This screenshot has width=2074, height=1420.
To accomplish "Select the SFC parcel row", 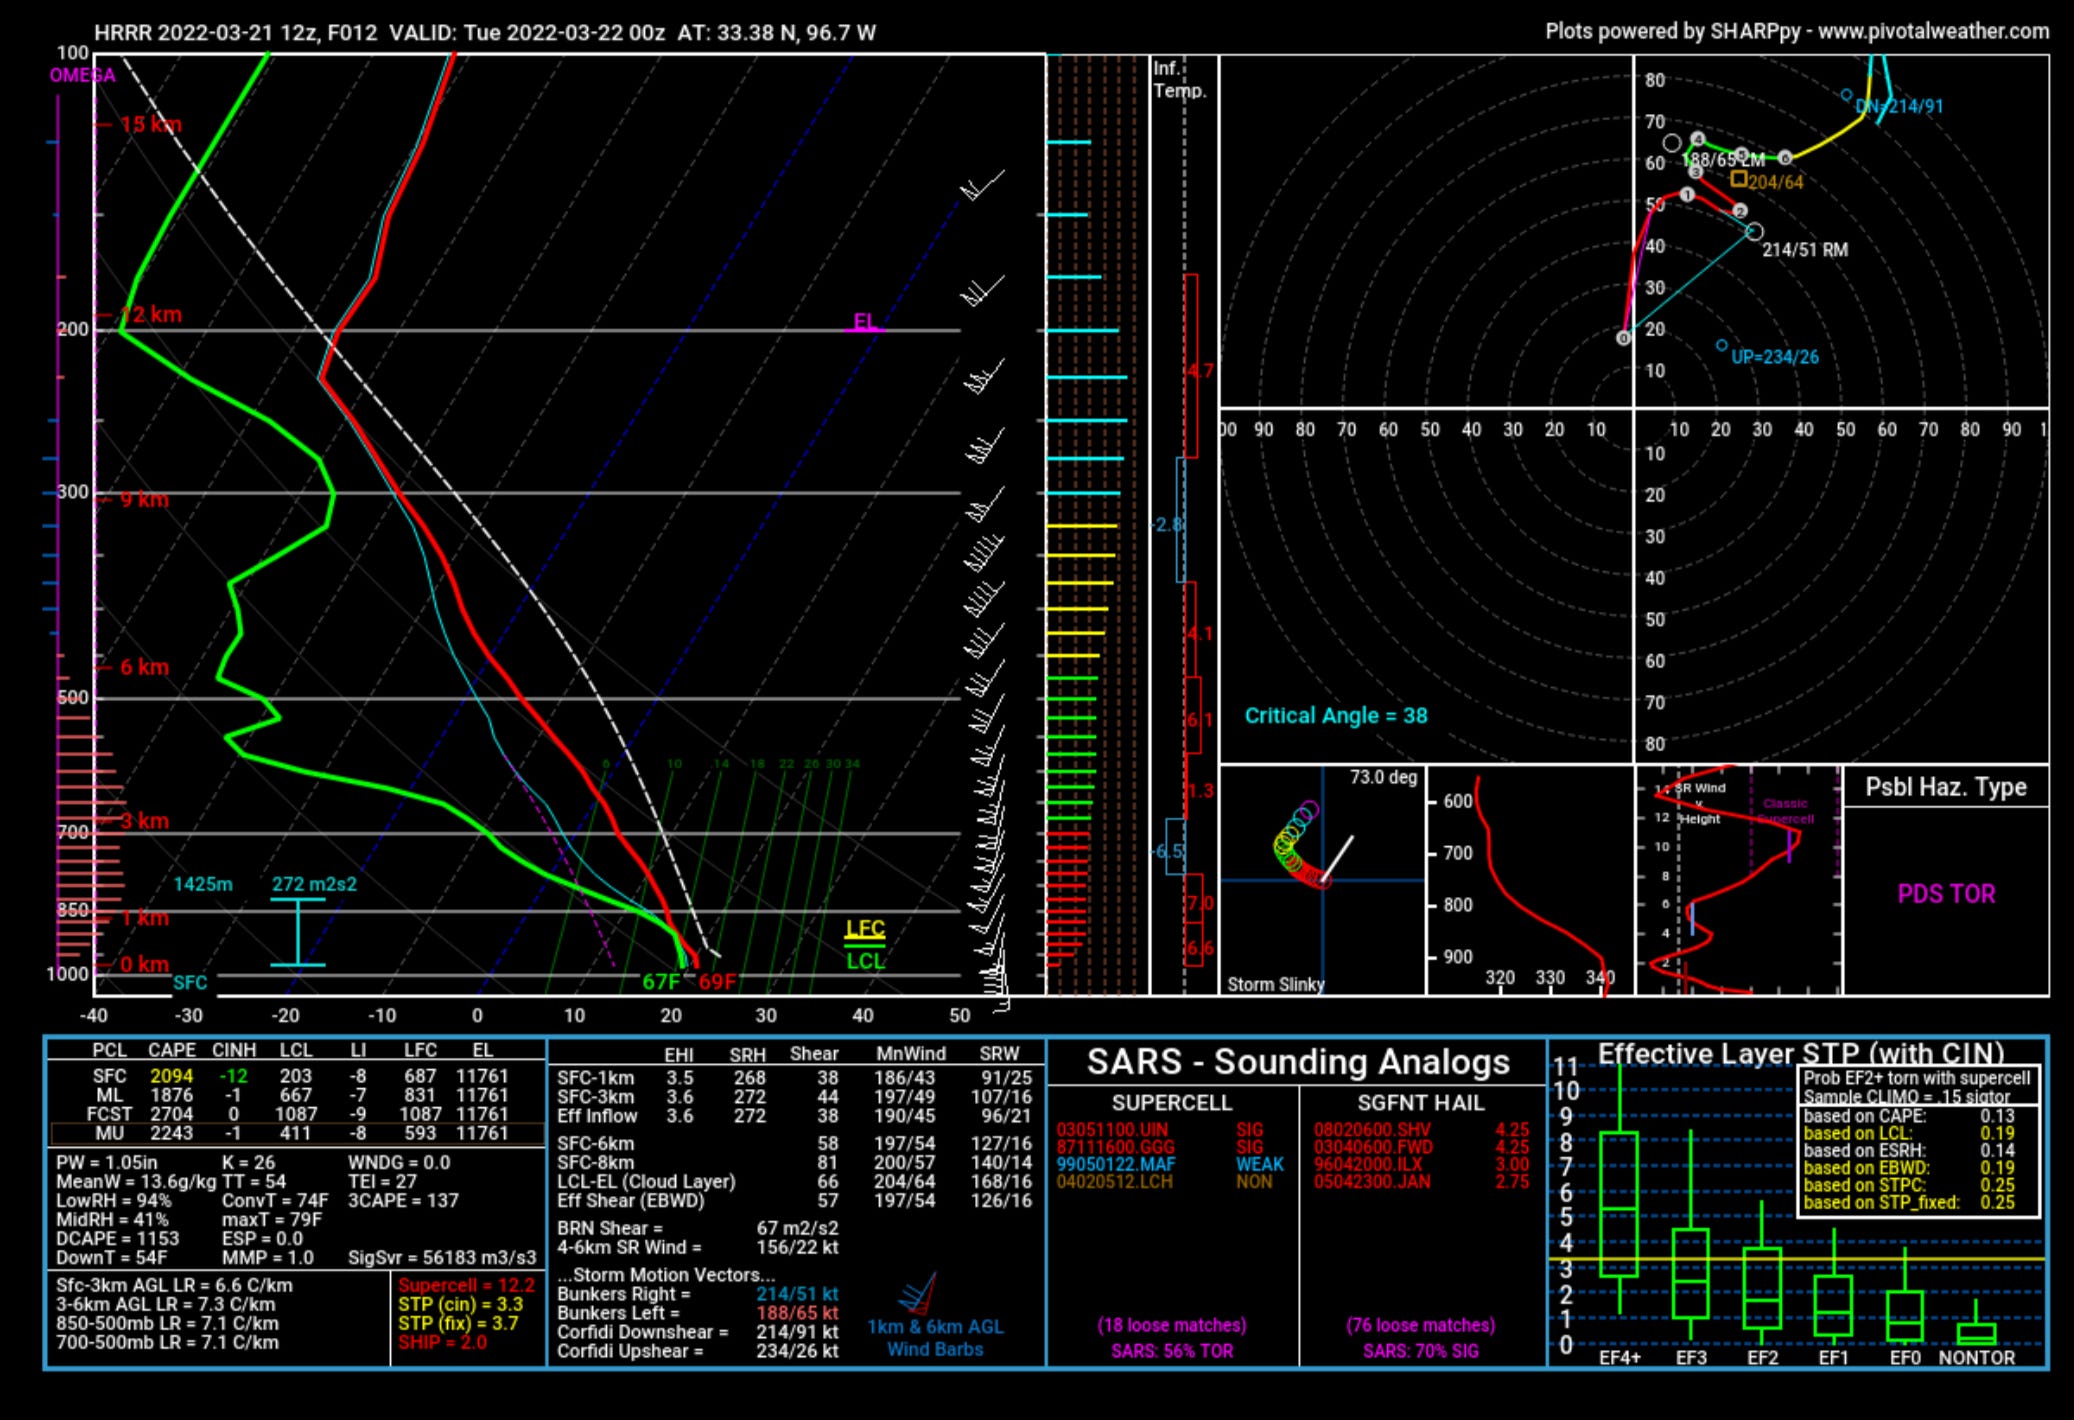I will coord(297,1076).
